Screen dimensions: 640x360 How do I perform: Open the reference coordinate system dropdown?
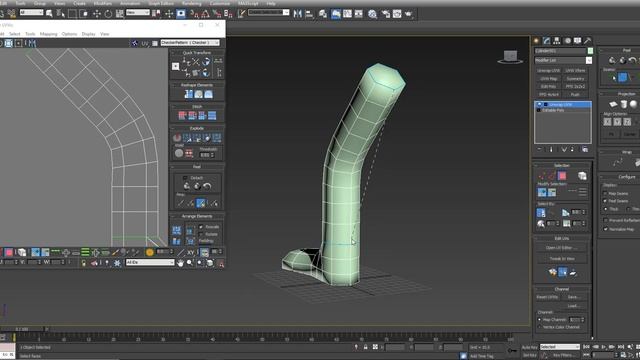click(x=138, y=13)
